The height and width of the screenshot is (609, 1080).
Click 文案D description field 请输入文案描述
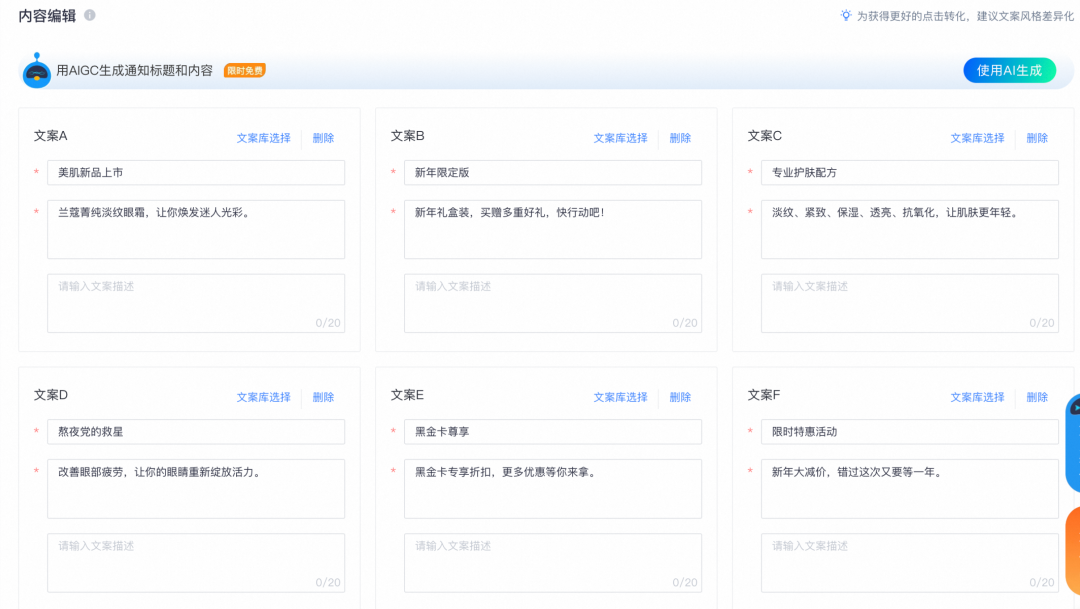(196, 563)
